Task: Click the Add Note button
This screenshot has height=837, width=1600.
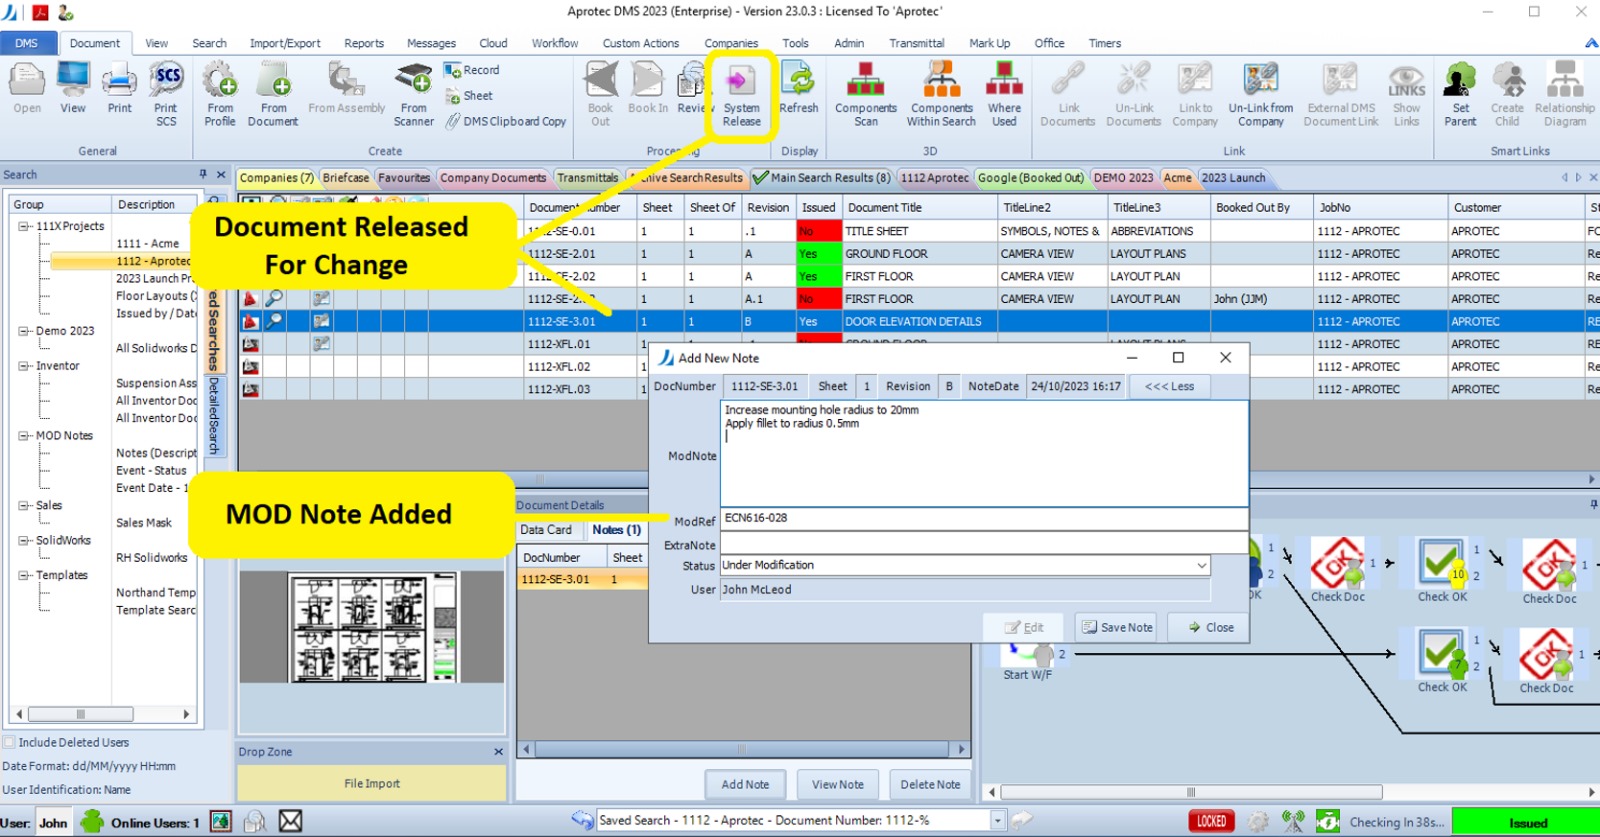Action: (x=745, y=784)
